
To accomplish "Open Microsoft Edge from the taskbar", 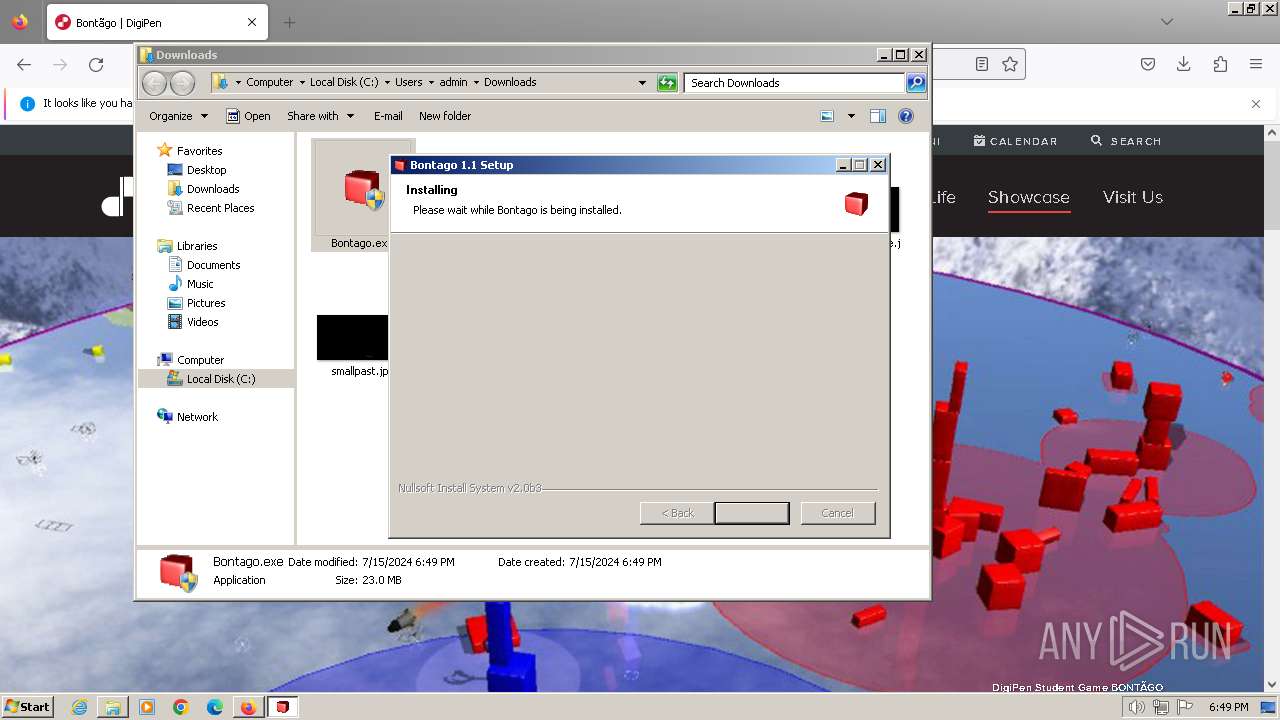I will coord(214,707).
